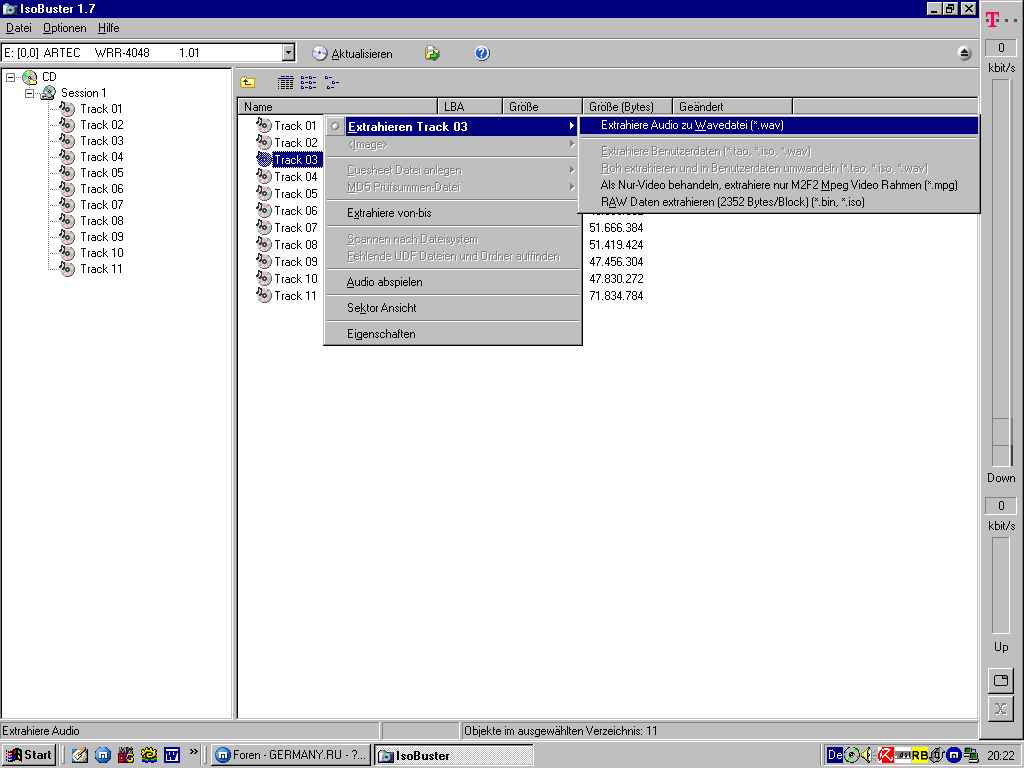Viewport: 1024px width, 768px height.
Task: Switch to the Foren - GERMANY.RU taskbar window
Action: tap(291, 755)
